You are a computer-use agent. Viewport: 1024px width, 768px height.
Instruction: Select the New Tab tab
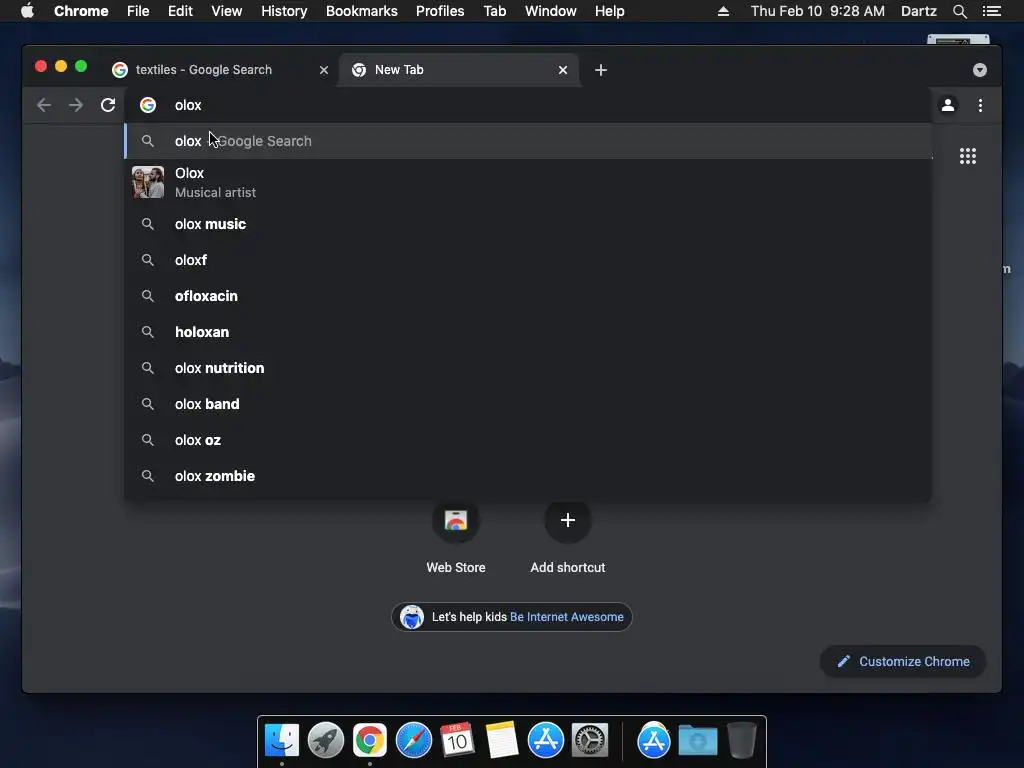tap(458, 70)
